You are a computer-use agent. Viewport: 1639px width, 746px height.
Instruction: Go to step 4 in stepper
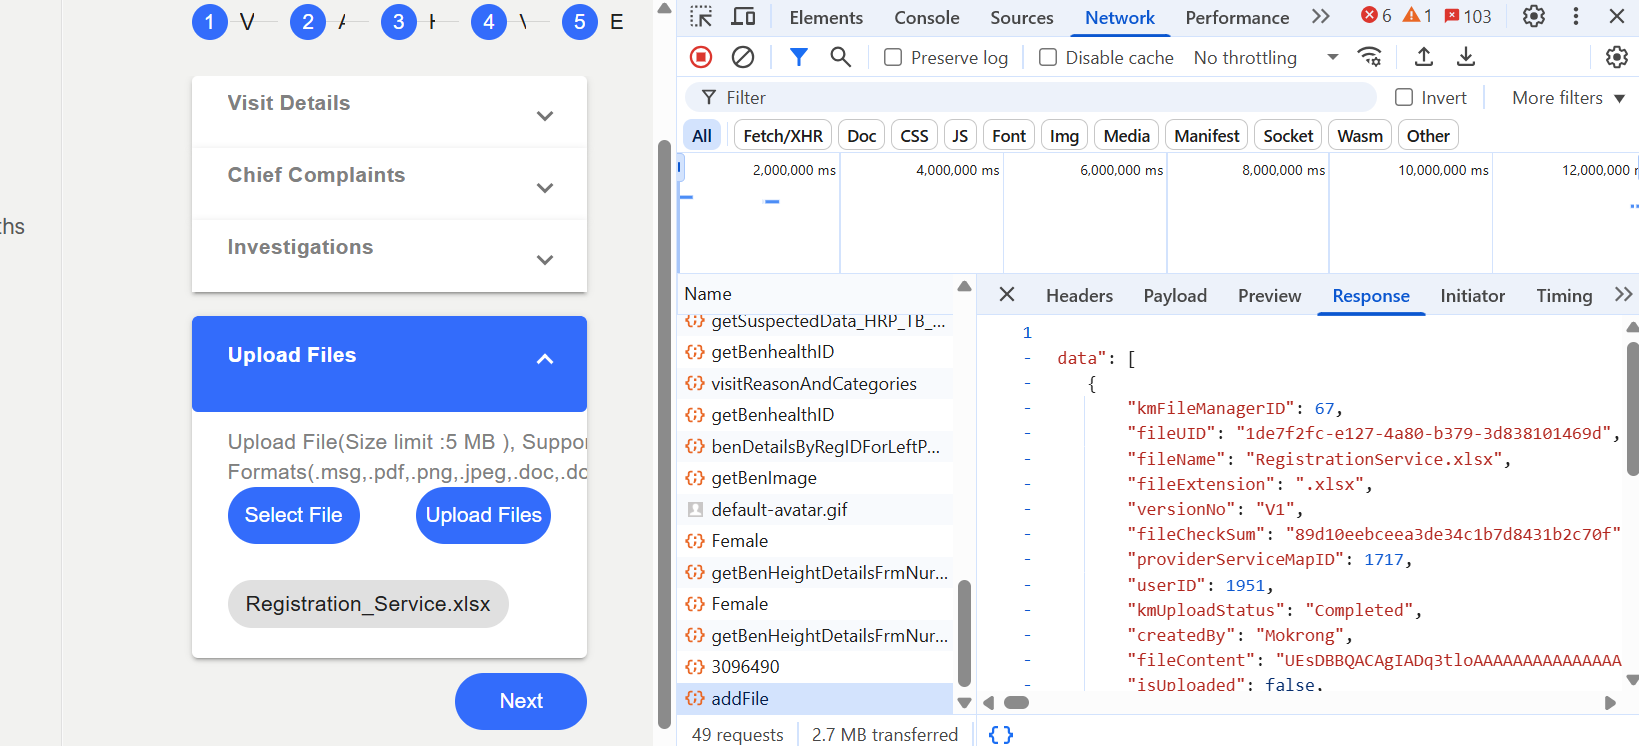[x=489, y=22]
